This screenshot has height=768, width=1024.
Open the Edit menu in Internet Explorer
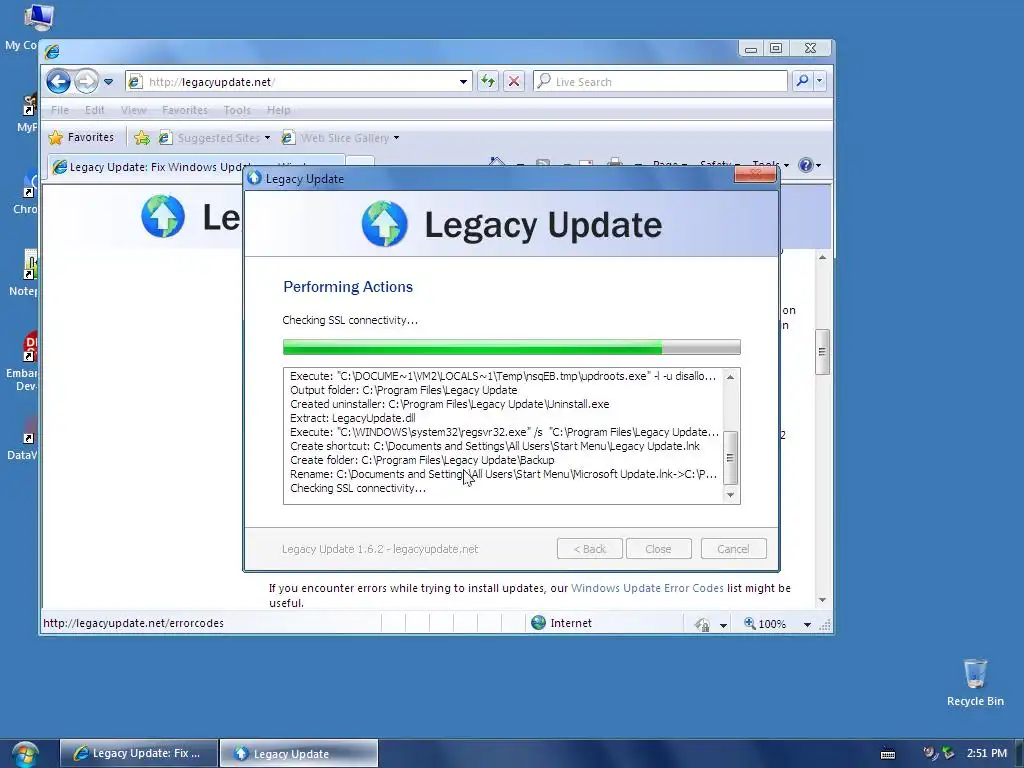click(94, 110)
